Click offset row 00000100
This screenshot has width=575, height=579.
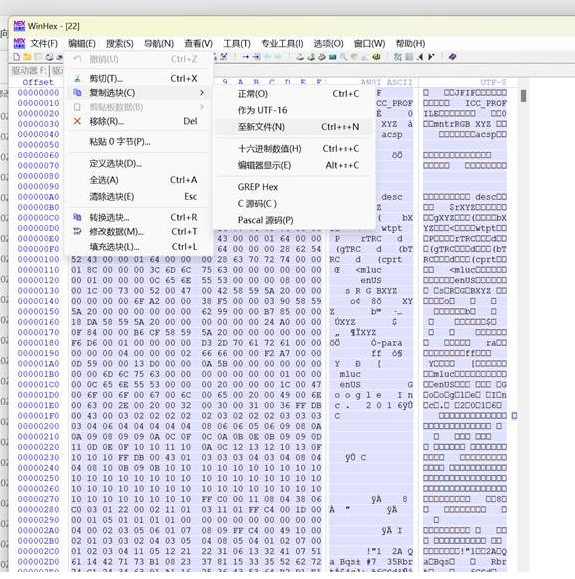pyautogui.click(x=38, y=259)
